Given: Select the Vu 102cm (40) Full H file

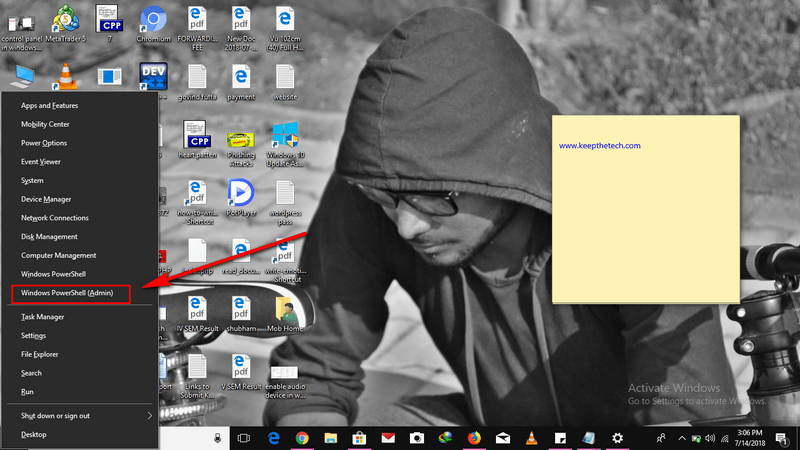Looking at the screenshot, I should [285, 28].
